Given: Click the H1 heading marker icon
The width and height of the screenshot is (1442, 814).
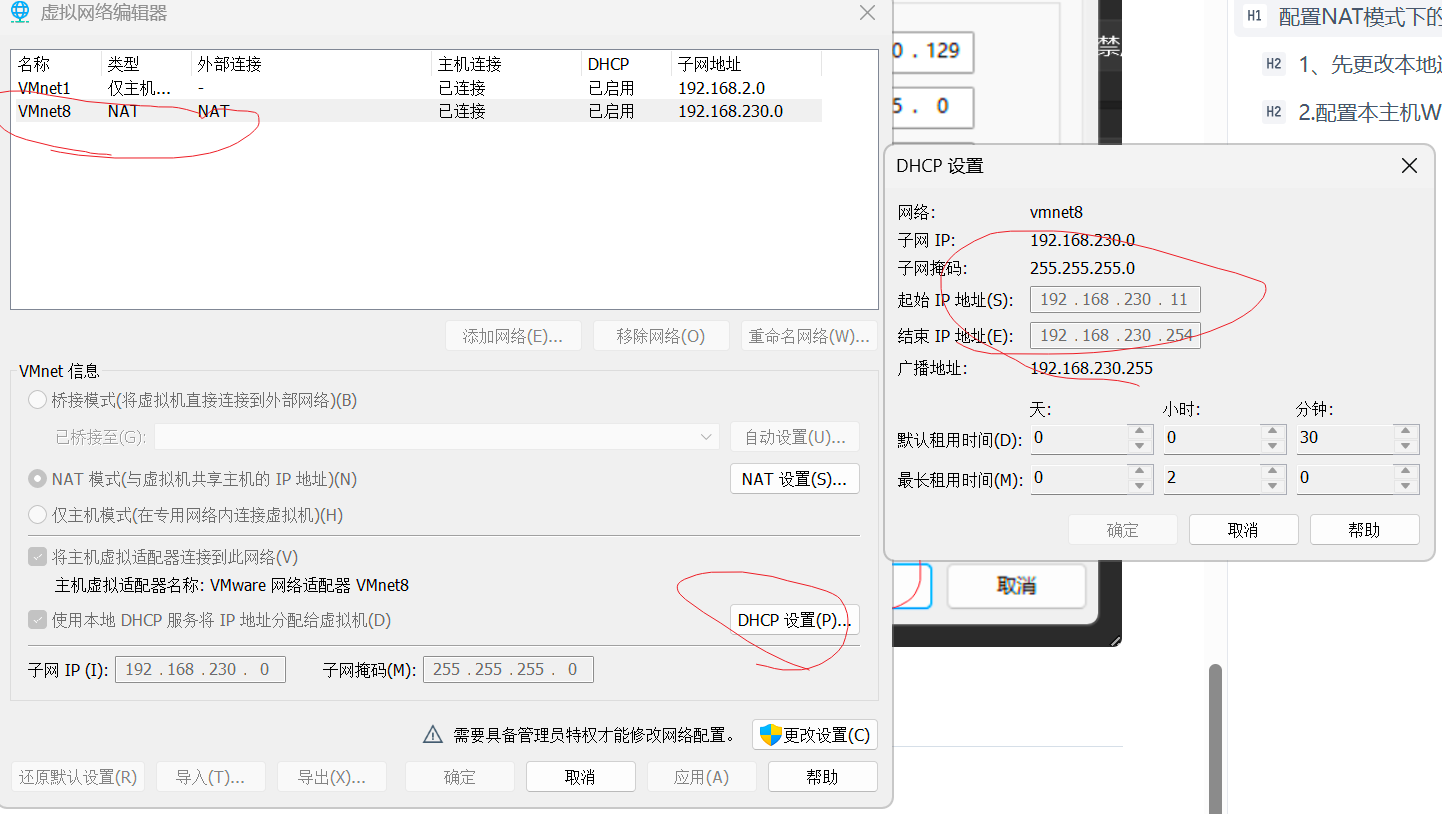Looking at the screenshot, I should pos(1255,15).
